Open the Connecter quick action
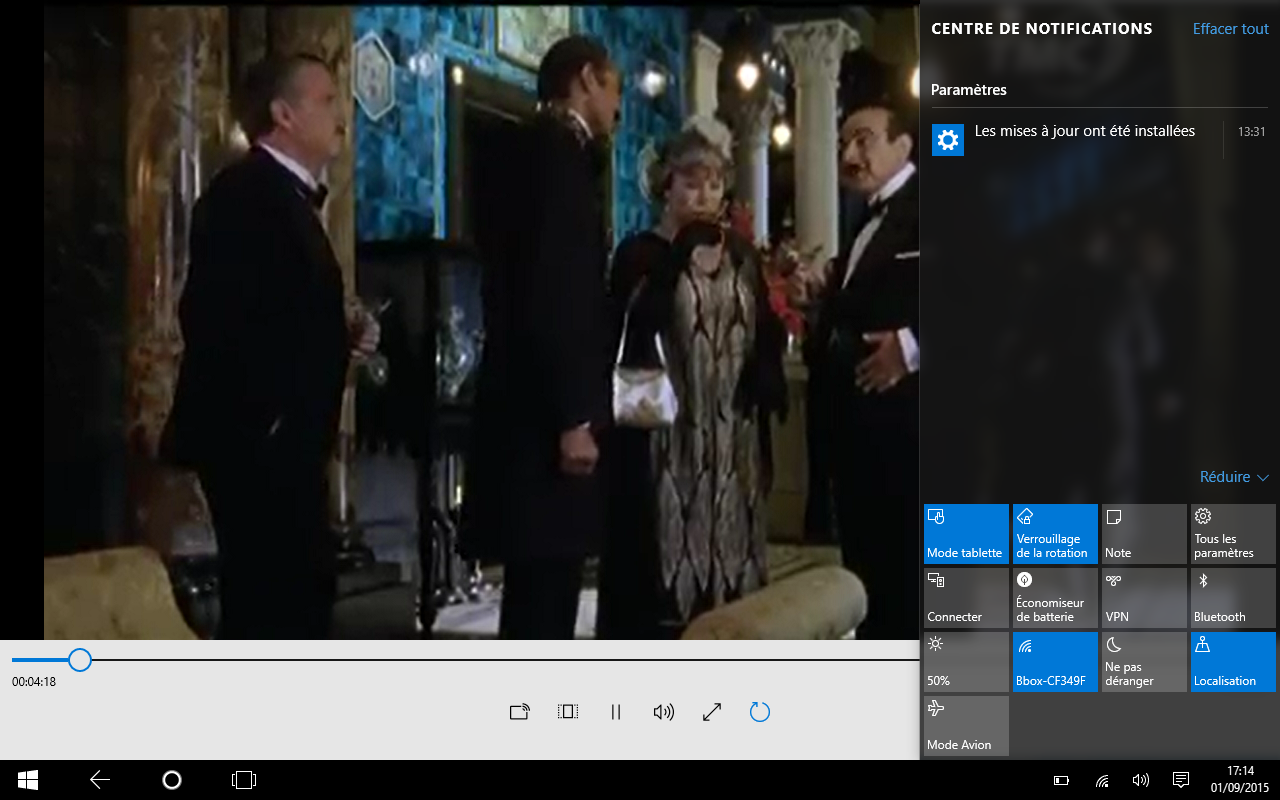This screenshot has width=1280, height=800. coord(966,598)
